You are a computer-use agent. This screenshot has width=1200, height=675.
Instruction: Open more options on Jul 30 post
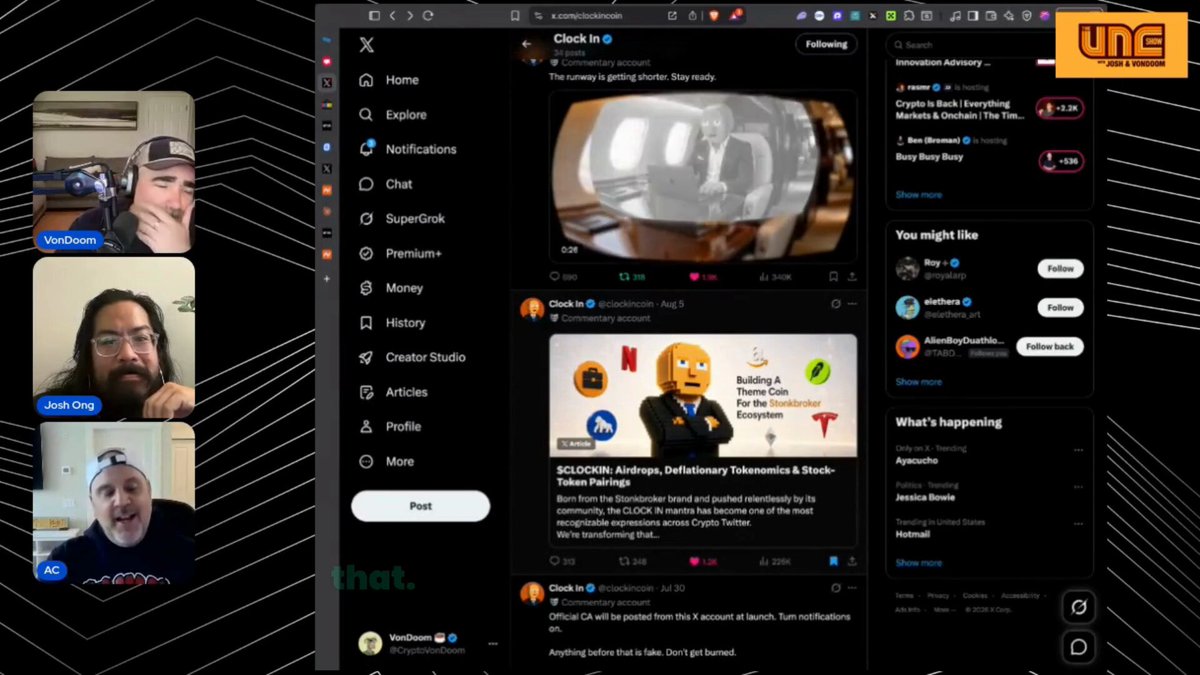pos(852,589)
